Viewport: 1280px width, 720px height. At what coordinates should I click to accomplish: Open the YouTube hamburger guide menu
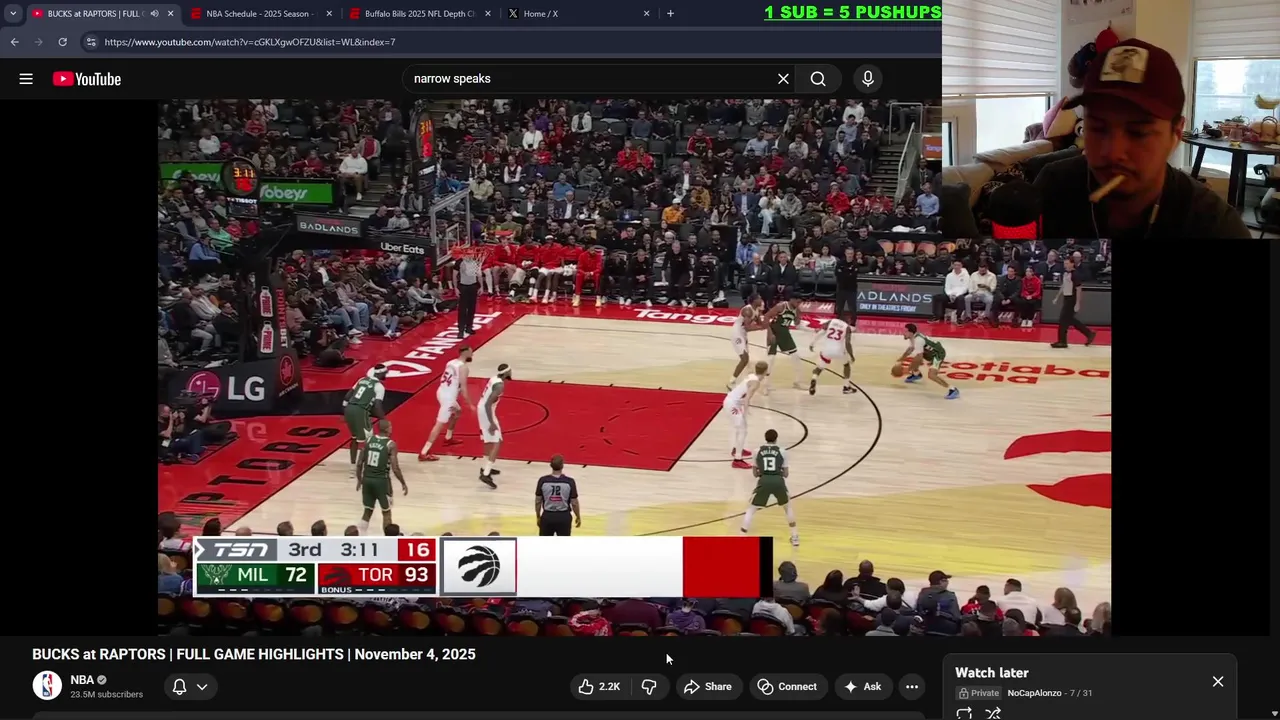pos(26,79)
